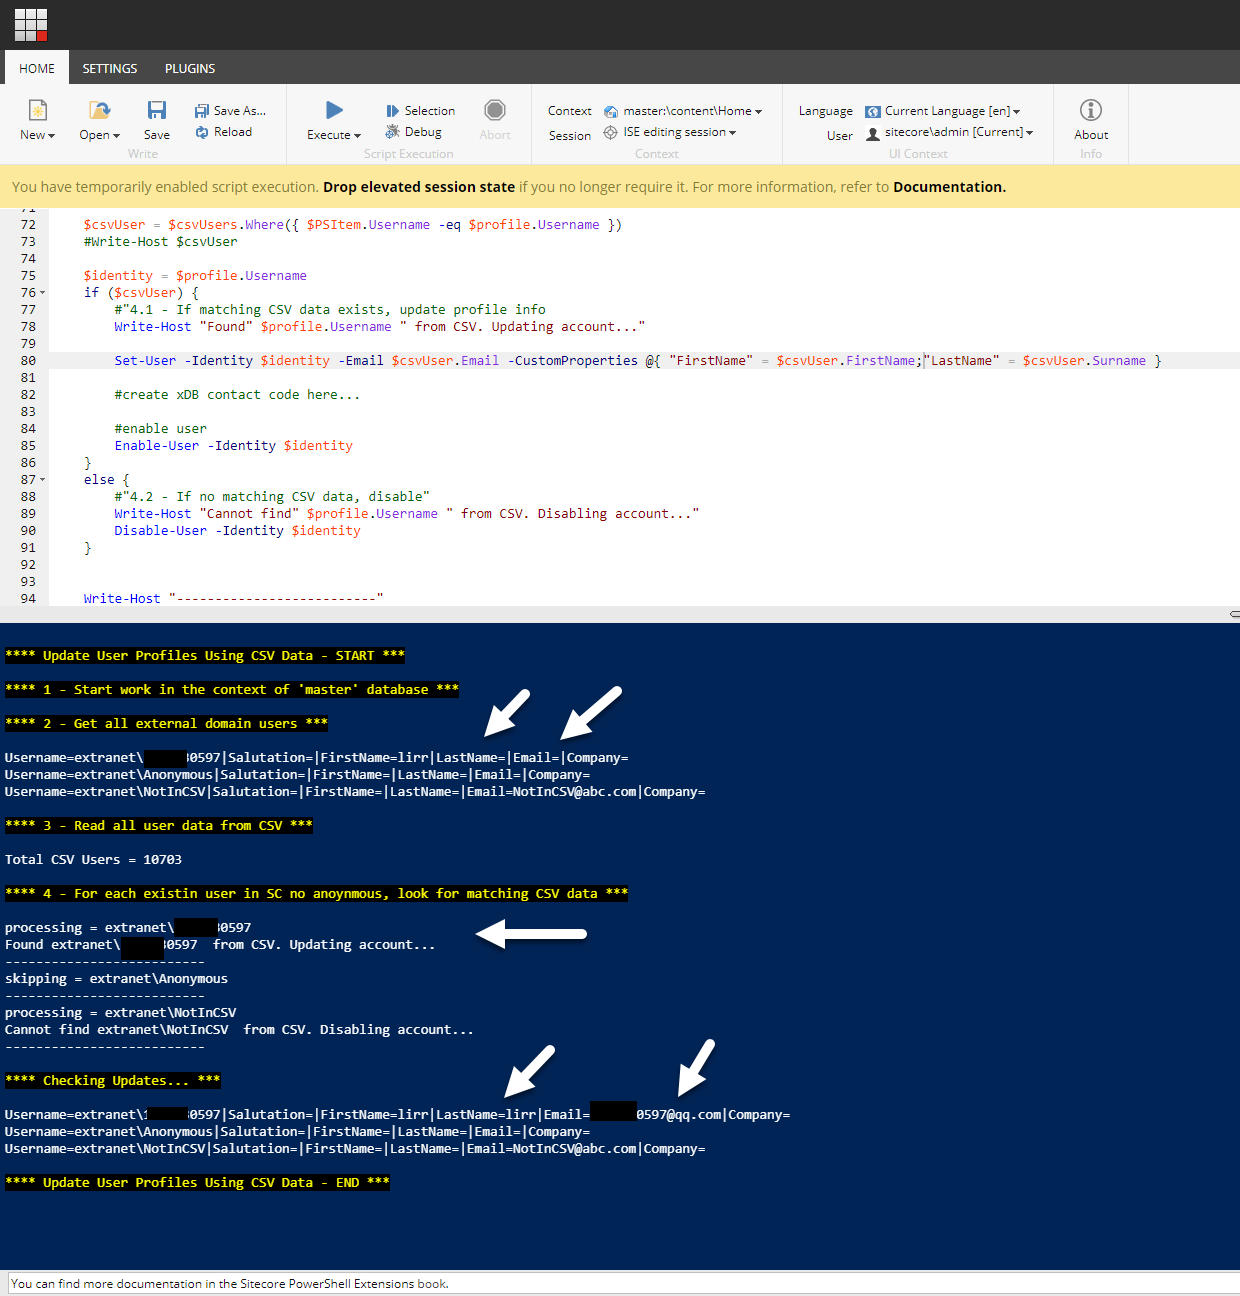Click the New script page icon
This screenshot has height=1296, width=1240.
tap(38, 110)
